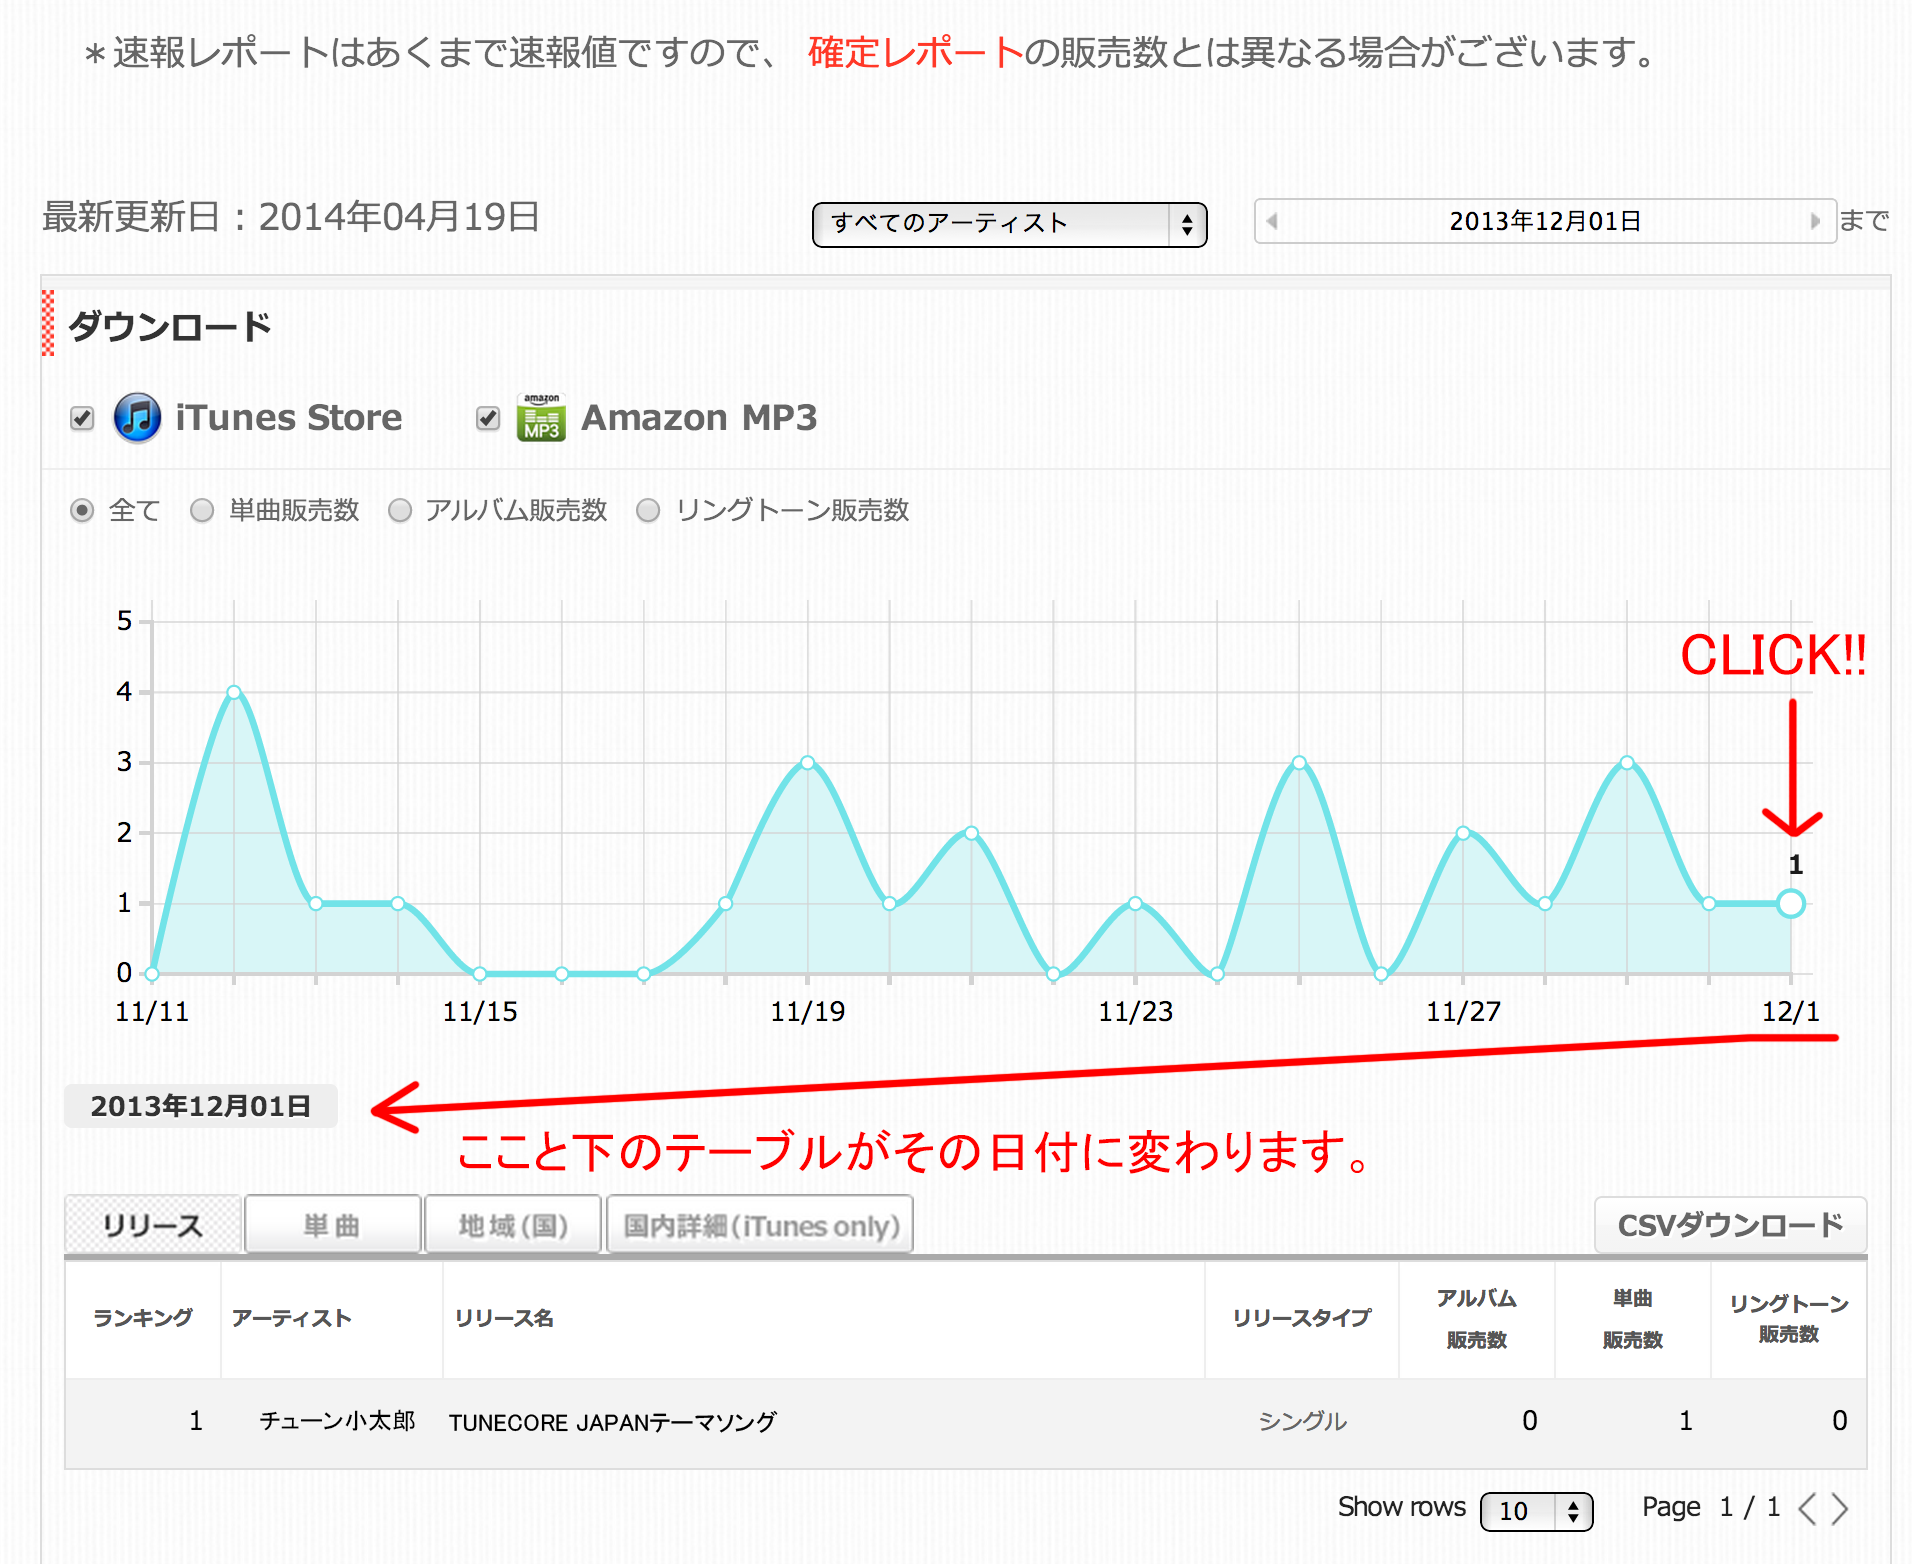
Task: Go to previous date with left arrow
Action: [x=1272, y=221]
